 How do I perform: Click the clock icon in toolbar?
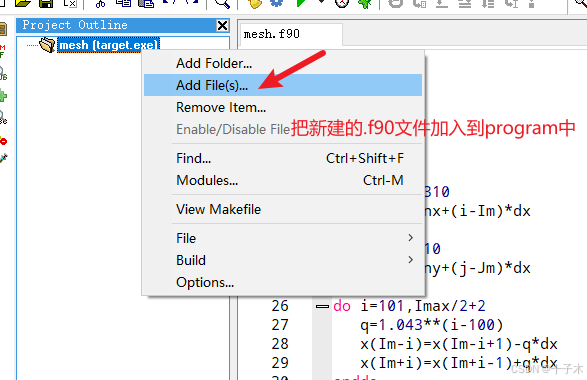pyautogui.click(x=342, y=4)
